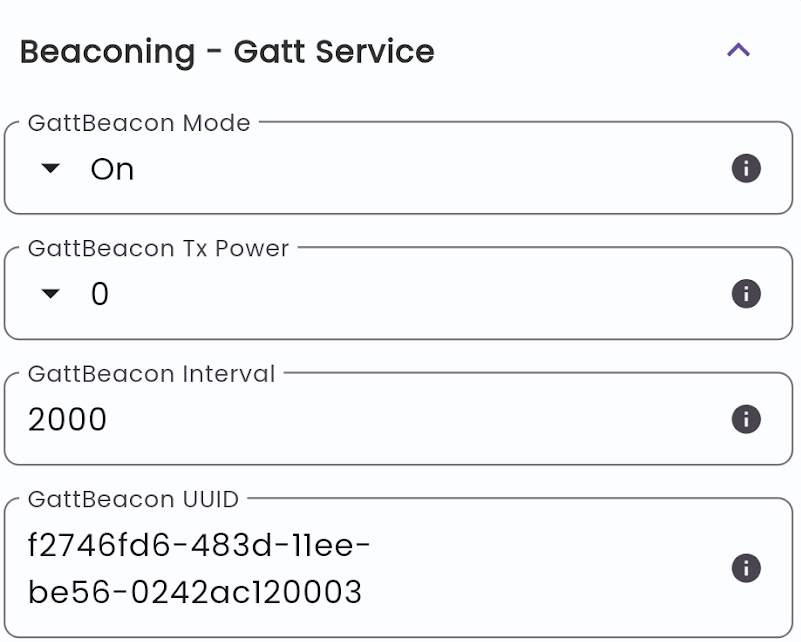Viewport: 801px width, 642px height.
Task: Click inside the GattBeacon Interval field
Action: pyautogui.click(x=300, y=419)
